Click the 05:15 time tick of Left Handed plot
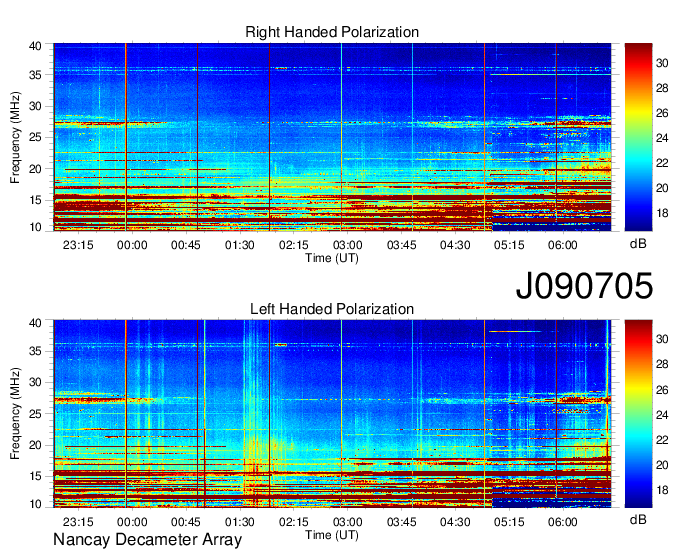The width and height of the screenshot is (680, 552). point(509,522)
